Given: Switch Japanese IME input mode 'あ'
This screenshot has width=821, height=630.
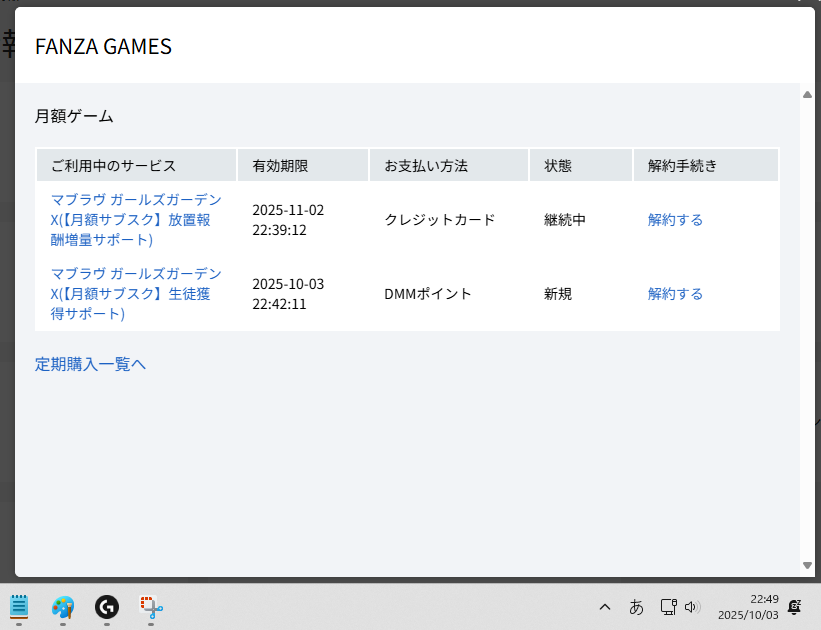Looking at the screenshot, I should coord(636,606).
